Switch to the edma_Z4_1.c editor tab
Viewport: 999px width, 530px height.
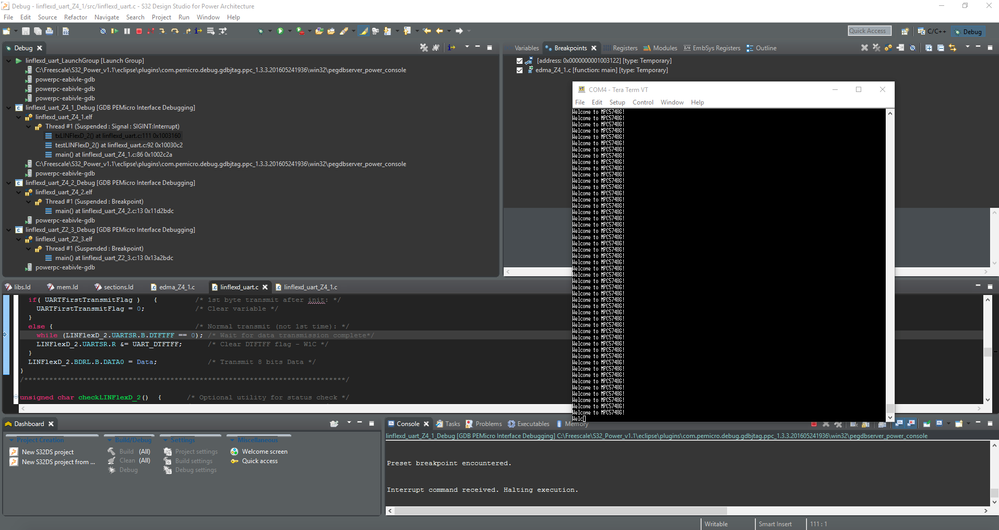(173, 287)
